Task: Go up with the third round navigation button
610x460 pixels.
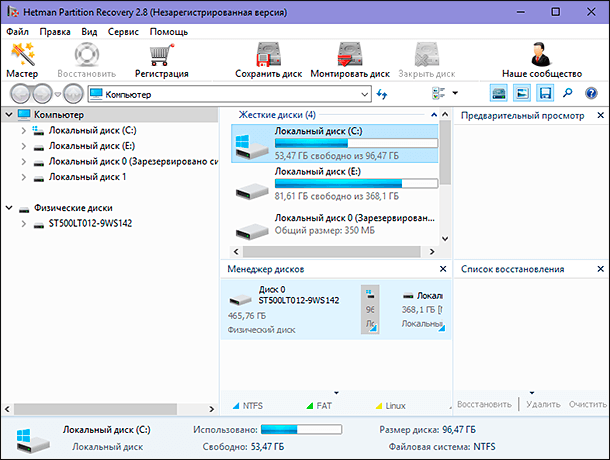Action: pyautogui.click(x=74, y=94)
